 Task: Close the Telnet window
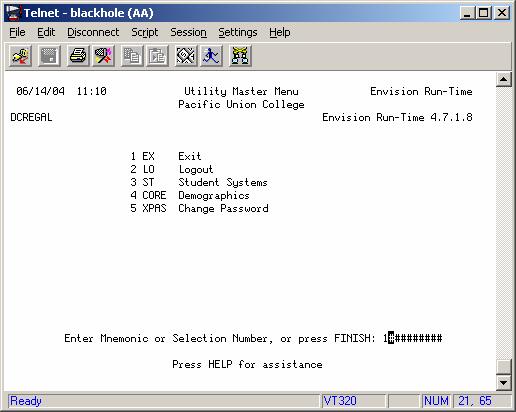click(x=501, y=13)
